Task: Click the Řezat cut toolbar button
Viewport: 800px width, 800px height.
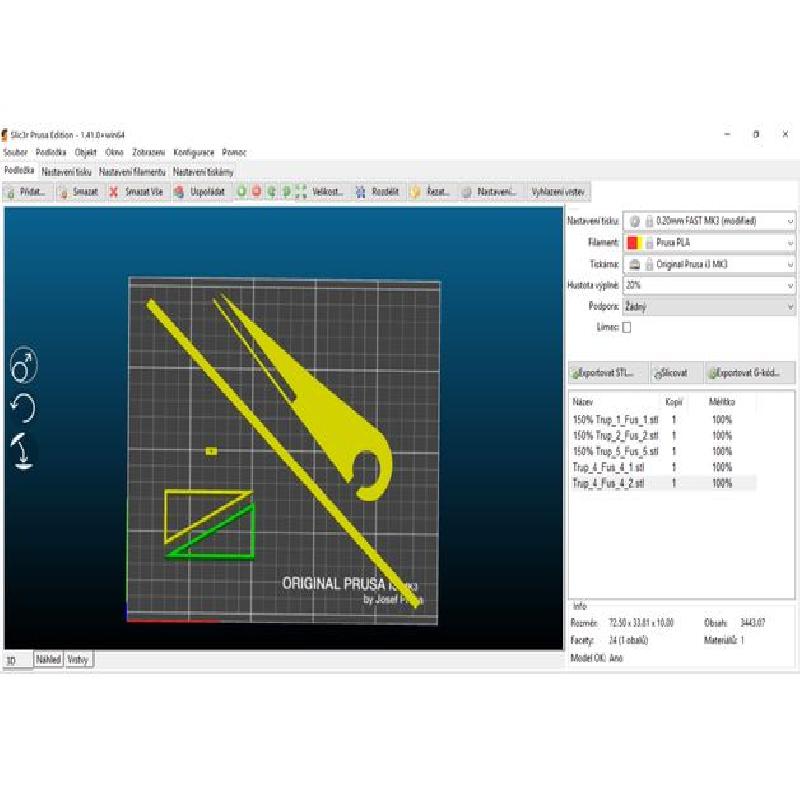Action: pyautogui.click(x=432, y=192)
